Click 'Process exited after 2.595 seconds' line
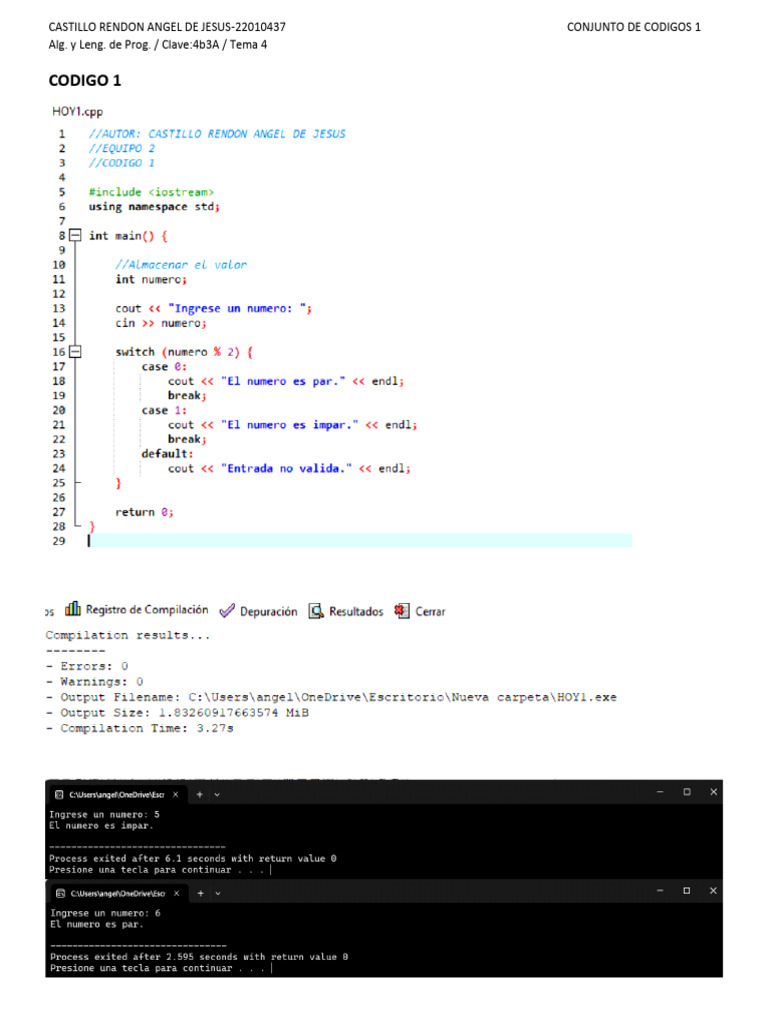Viewport: 768px width, 1024px height. 199,957
